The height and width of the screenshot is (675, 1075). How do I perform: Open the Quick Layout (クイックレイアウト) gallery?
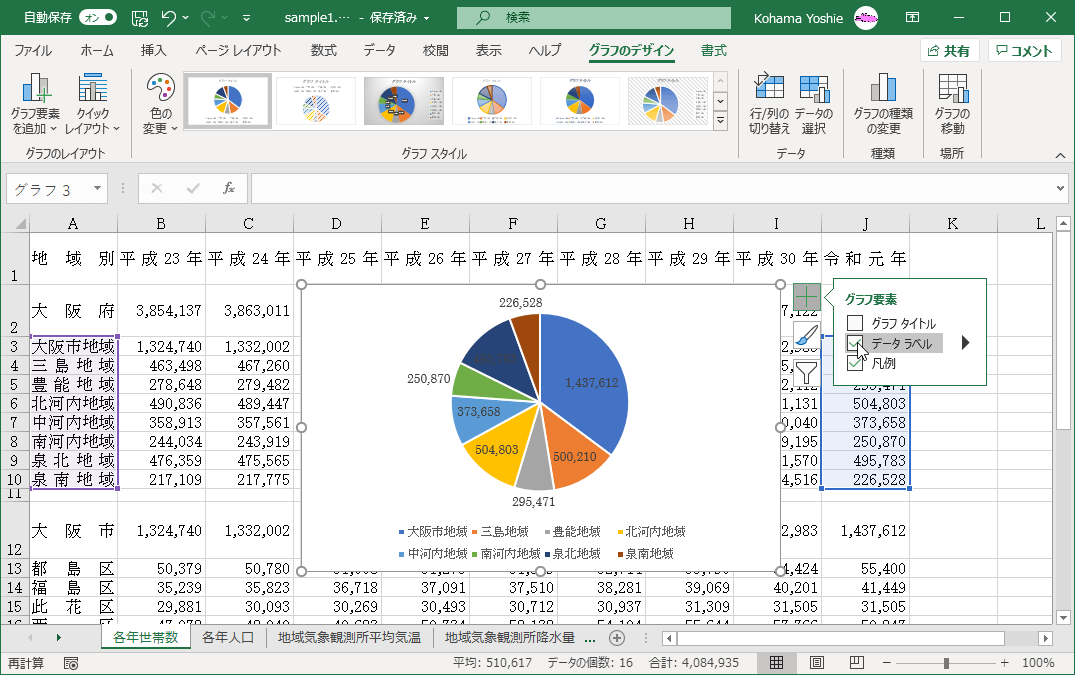(92, 104)
